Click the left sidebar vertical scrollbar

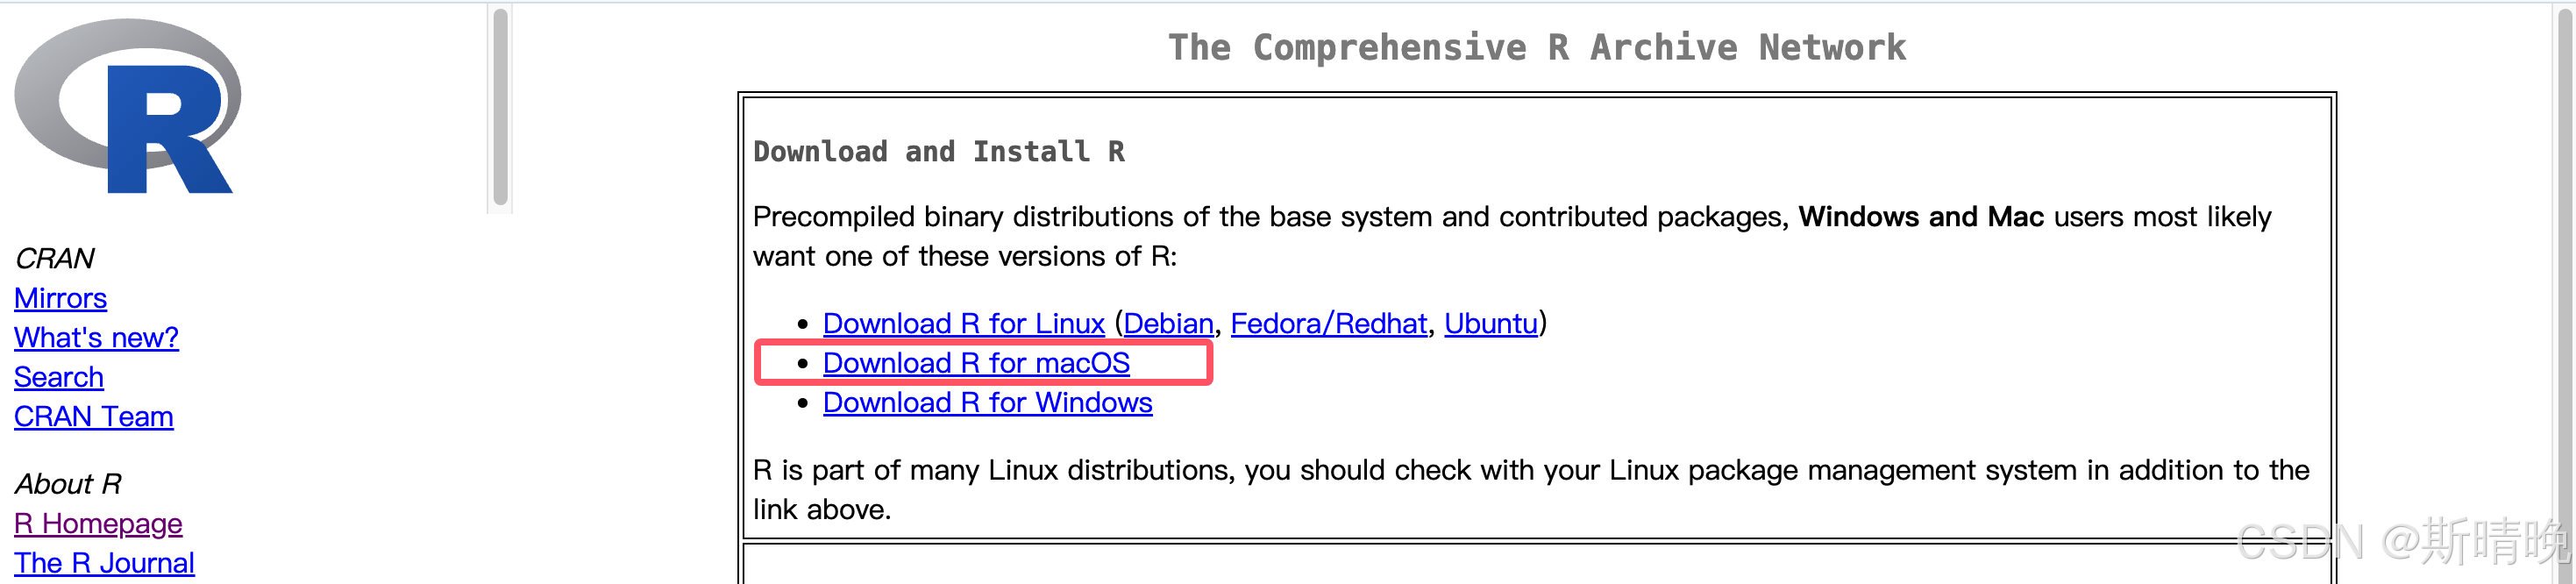coord(500,107)
